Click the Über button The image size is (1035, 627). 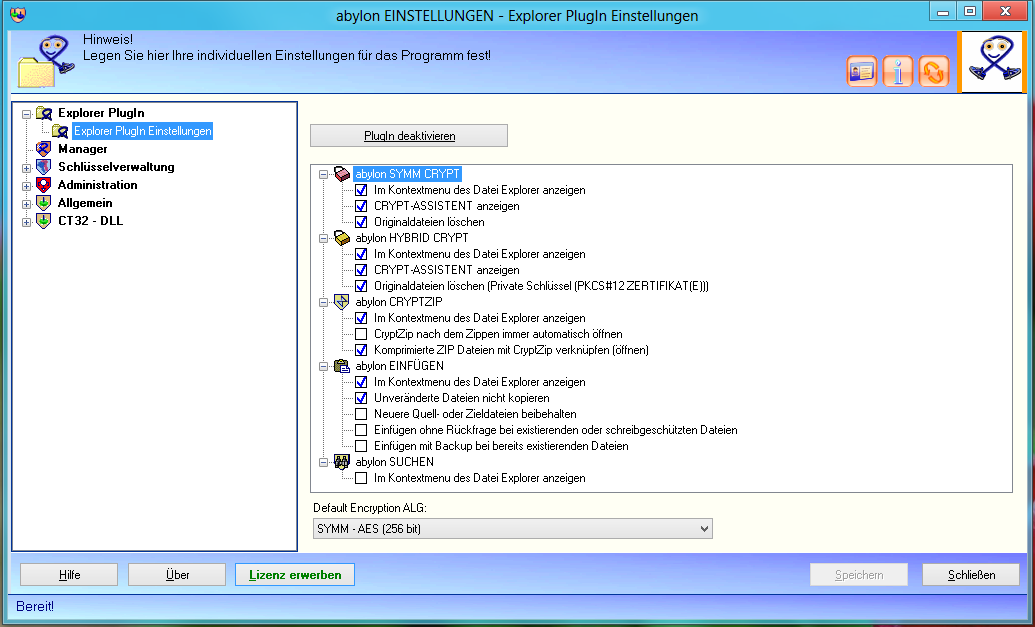click(177, 574)
